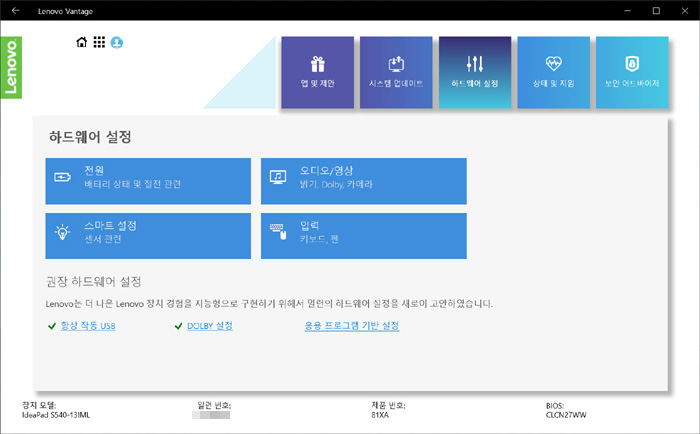The width and height of the screenshot is (700, 434).
Task: Click the shield lock icon
Action: 632,64
